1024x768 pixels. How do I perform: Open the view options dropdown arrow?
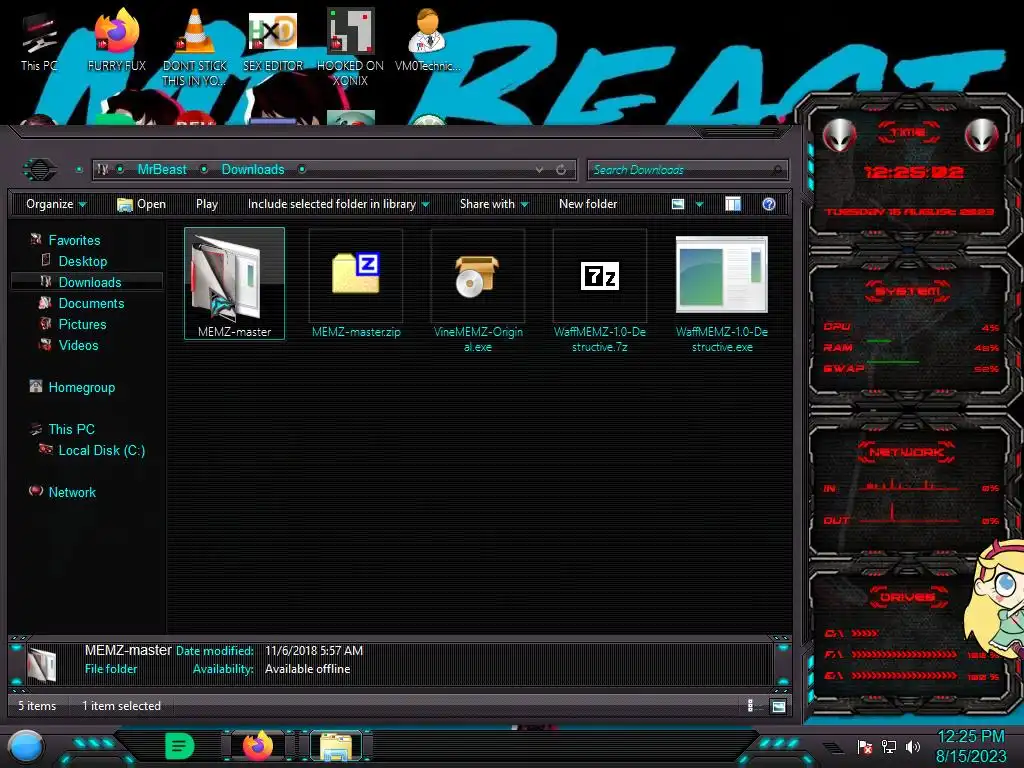coord(699,204)
